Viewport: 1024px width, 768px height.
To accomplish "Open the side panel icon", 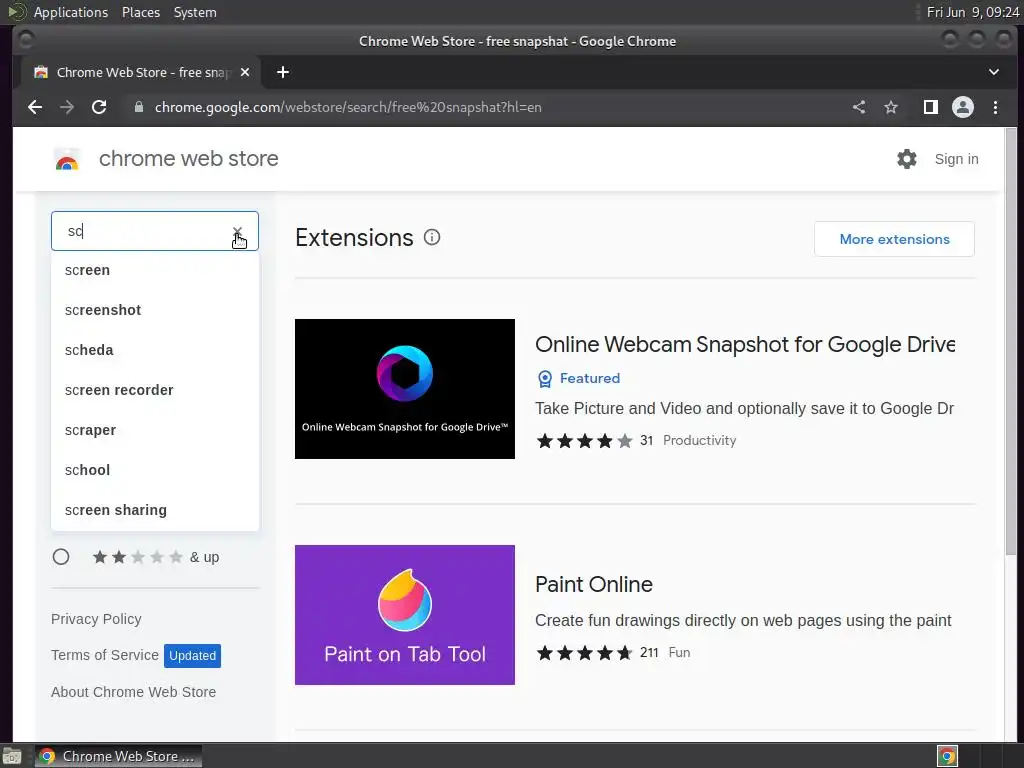I will pos(931,107).
